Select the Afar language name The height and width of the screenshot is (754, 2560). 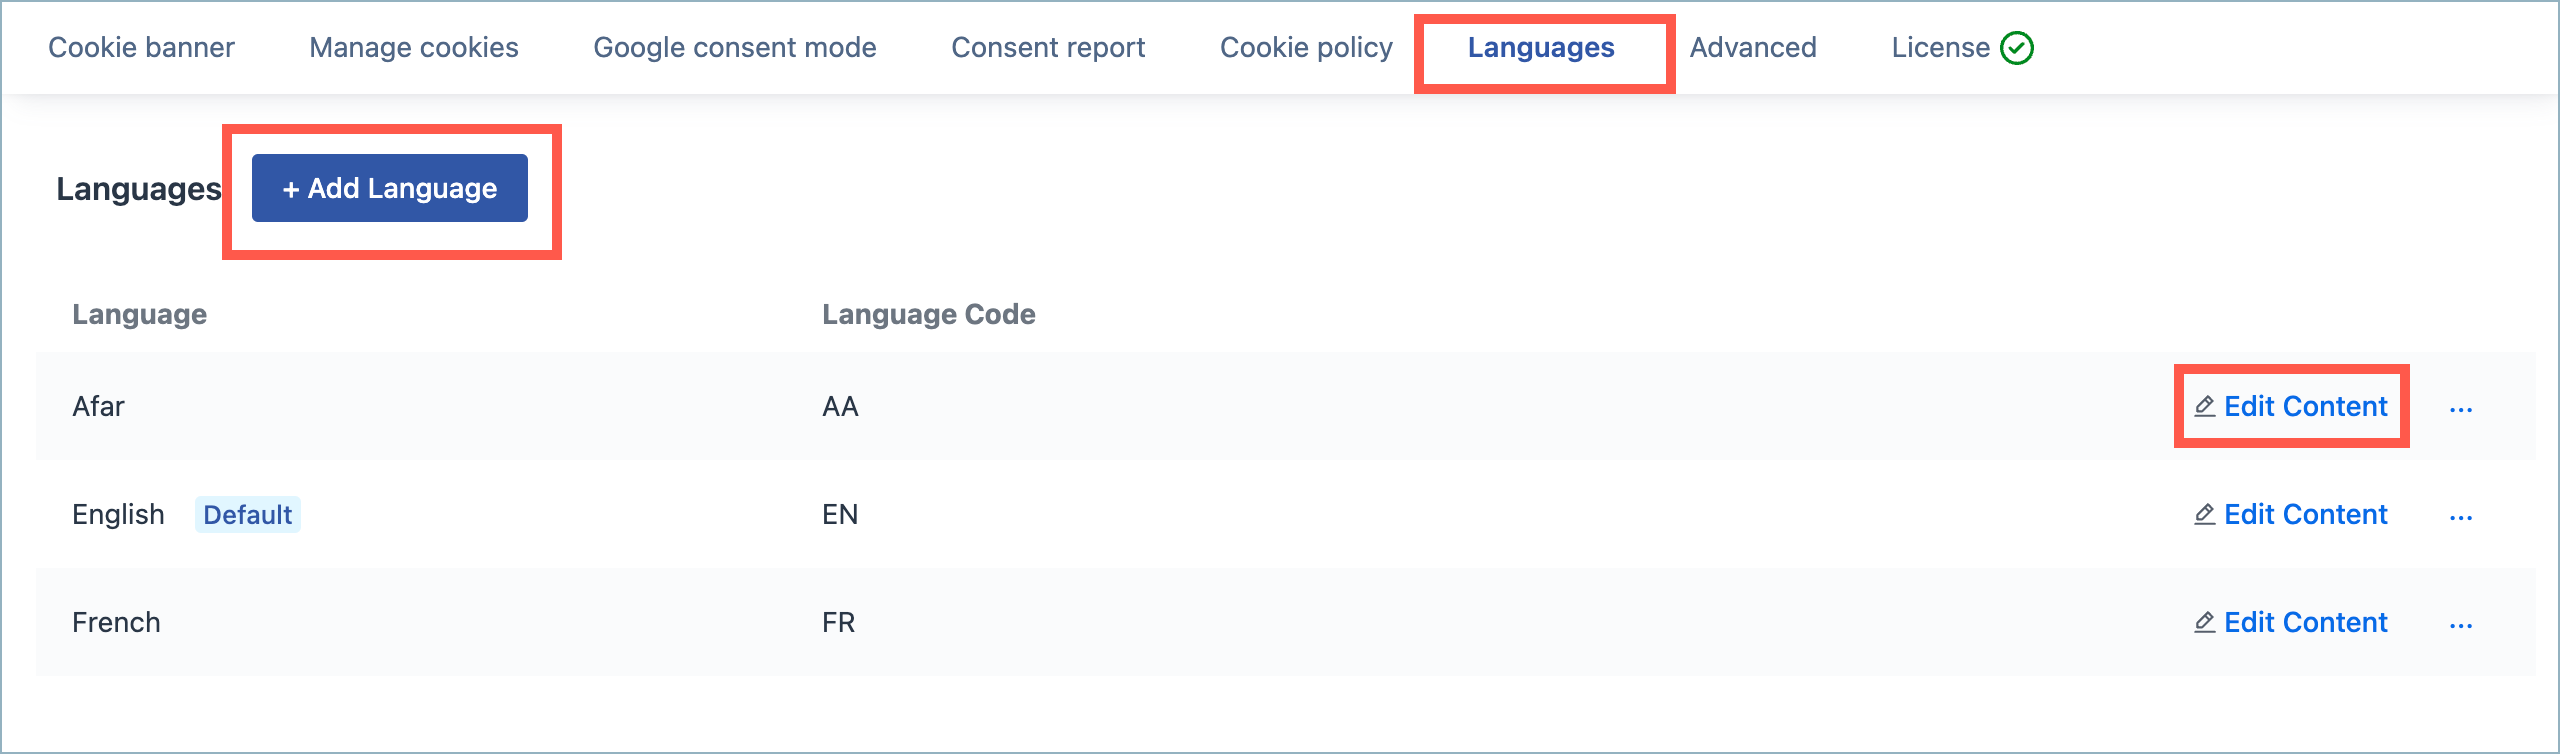tap(98, 406)
